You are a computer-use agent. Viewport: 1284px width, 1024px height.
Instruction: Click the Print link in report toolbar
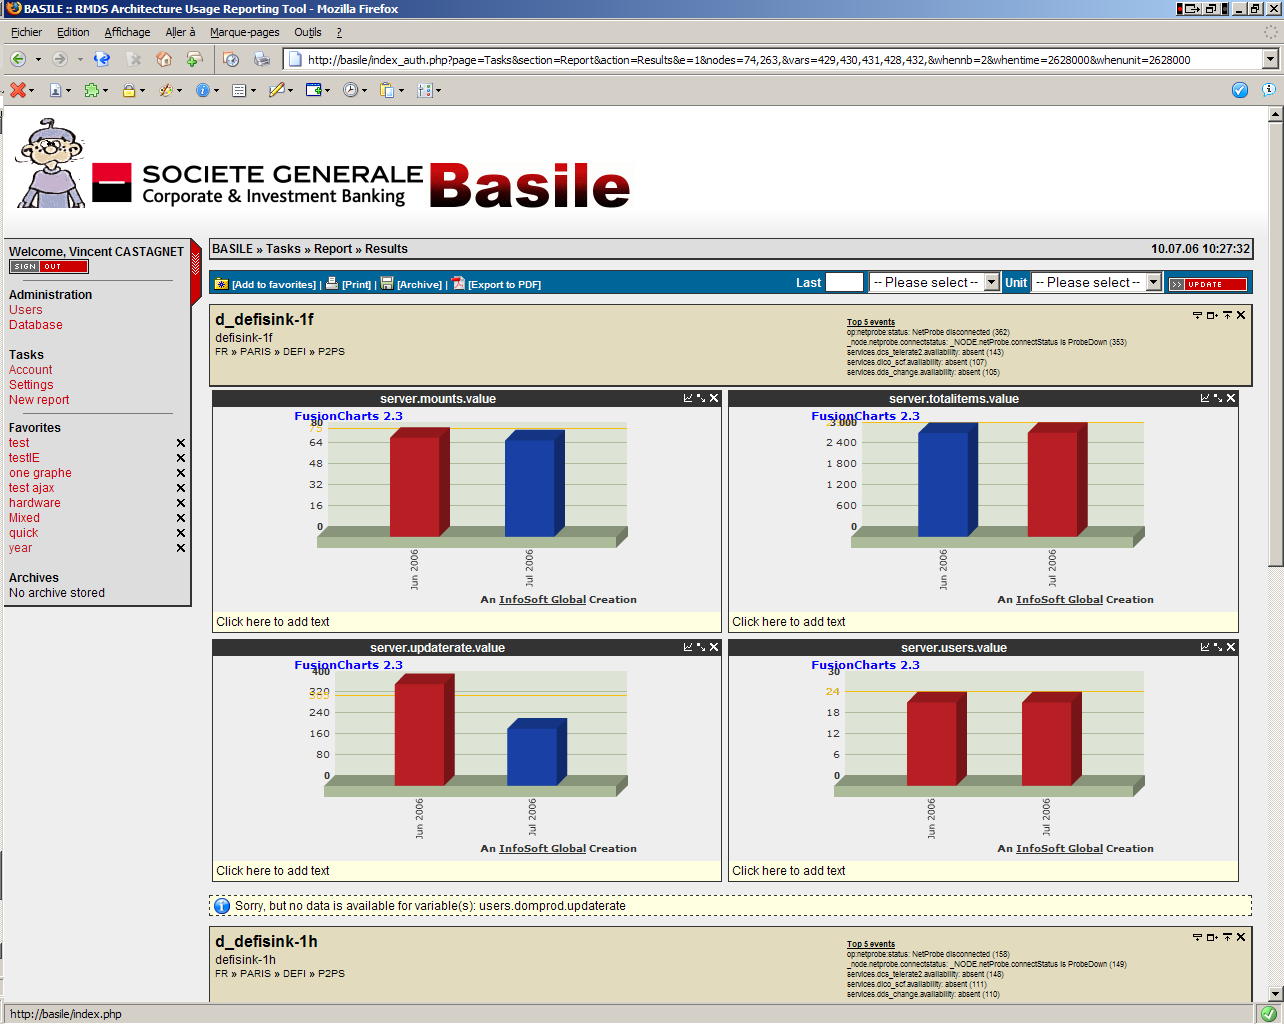pos(356,285)
